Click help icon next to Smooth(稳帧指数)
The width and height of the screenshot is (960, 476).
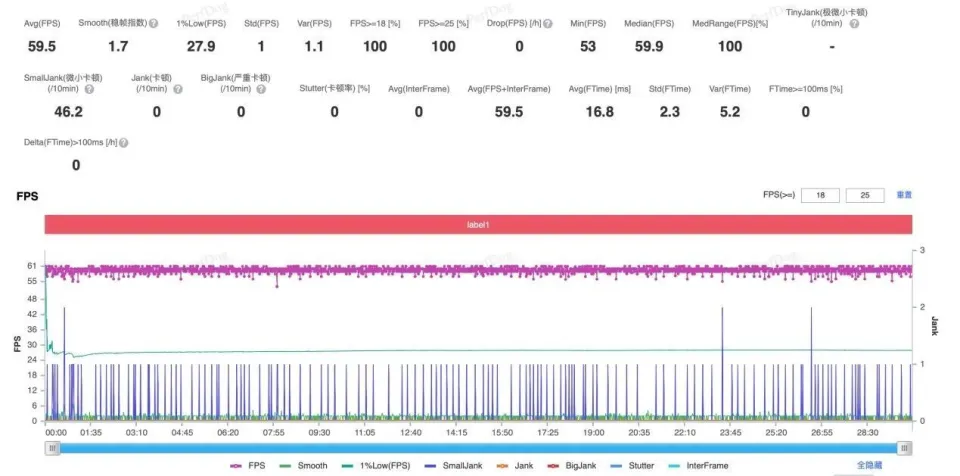pyautogui.click(x=153, y=23)
